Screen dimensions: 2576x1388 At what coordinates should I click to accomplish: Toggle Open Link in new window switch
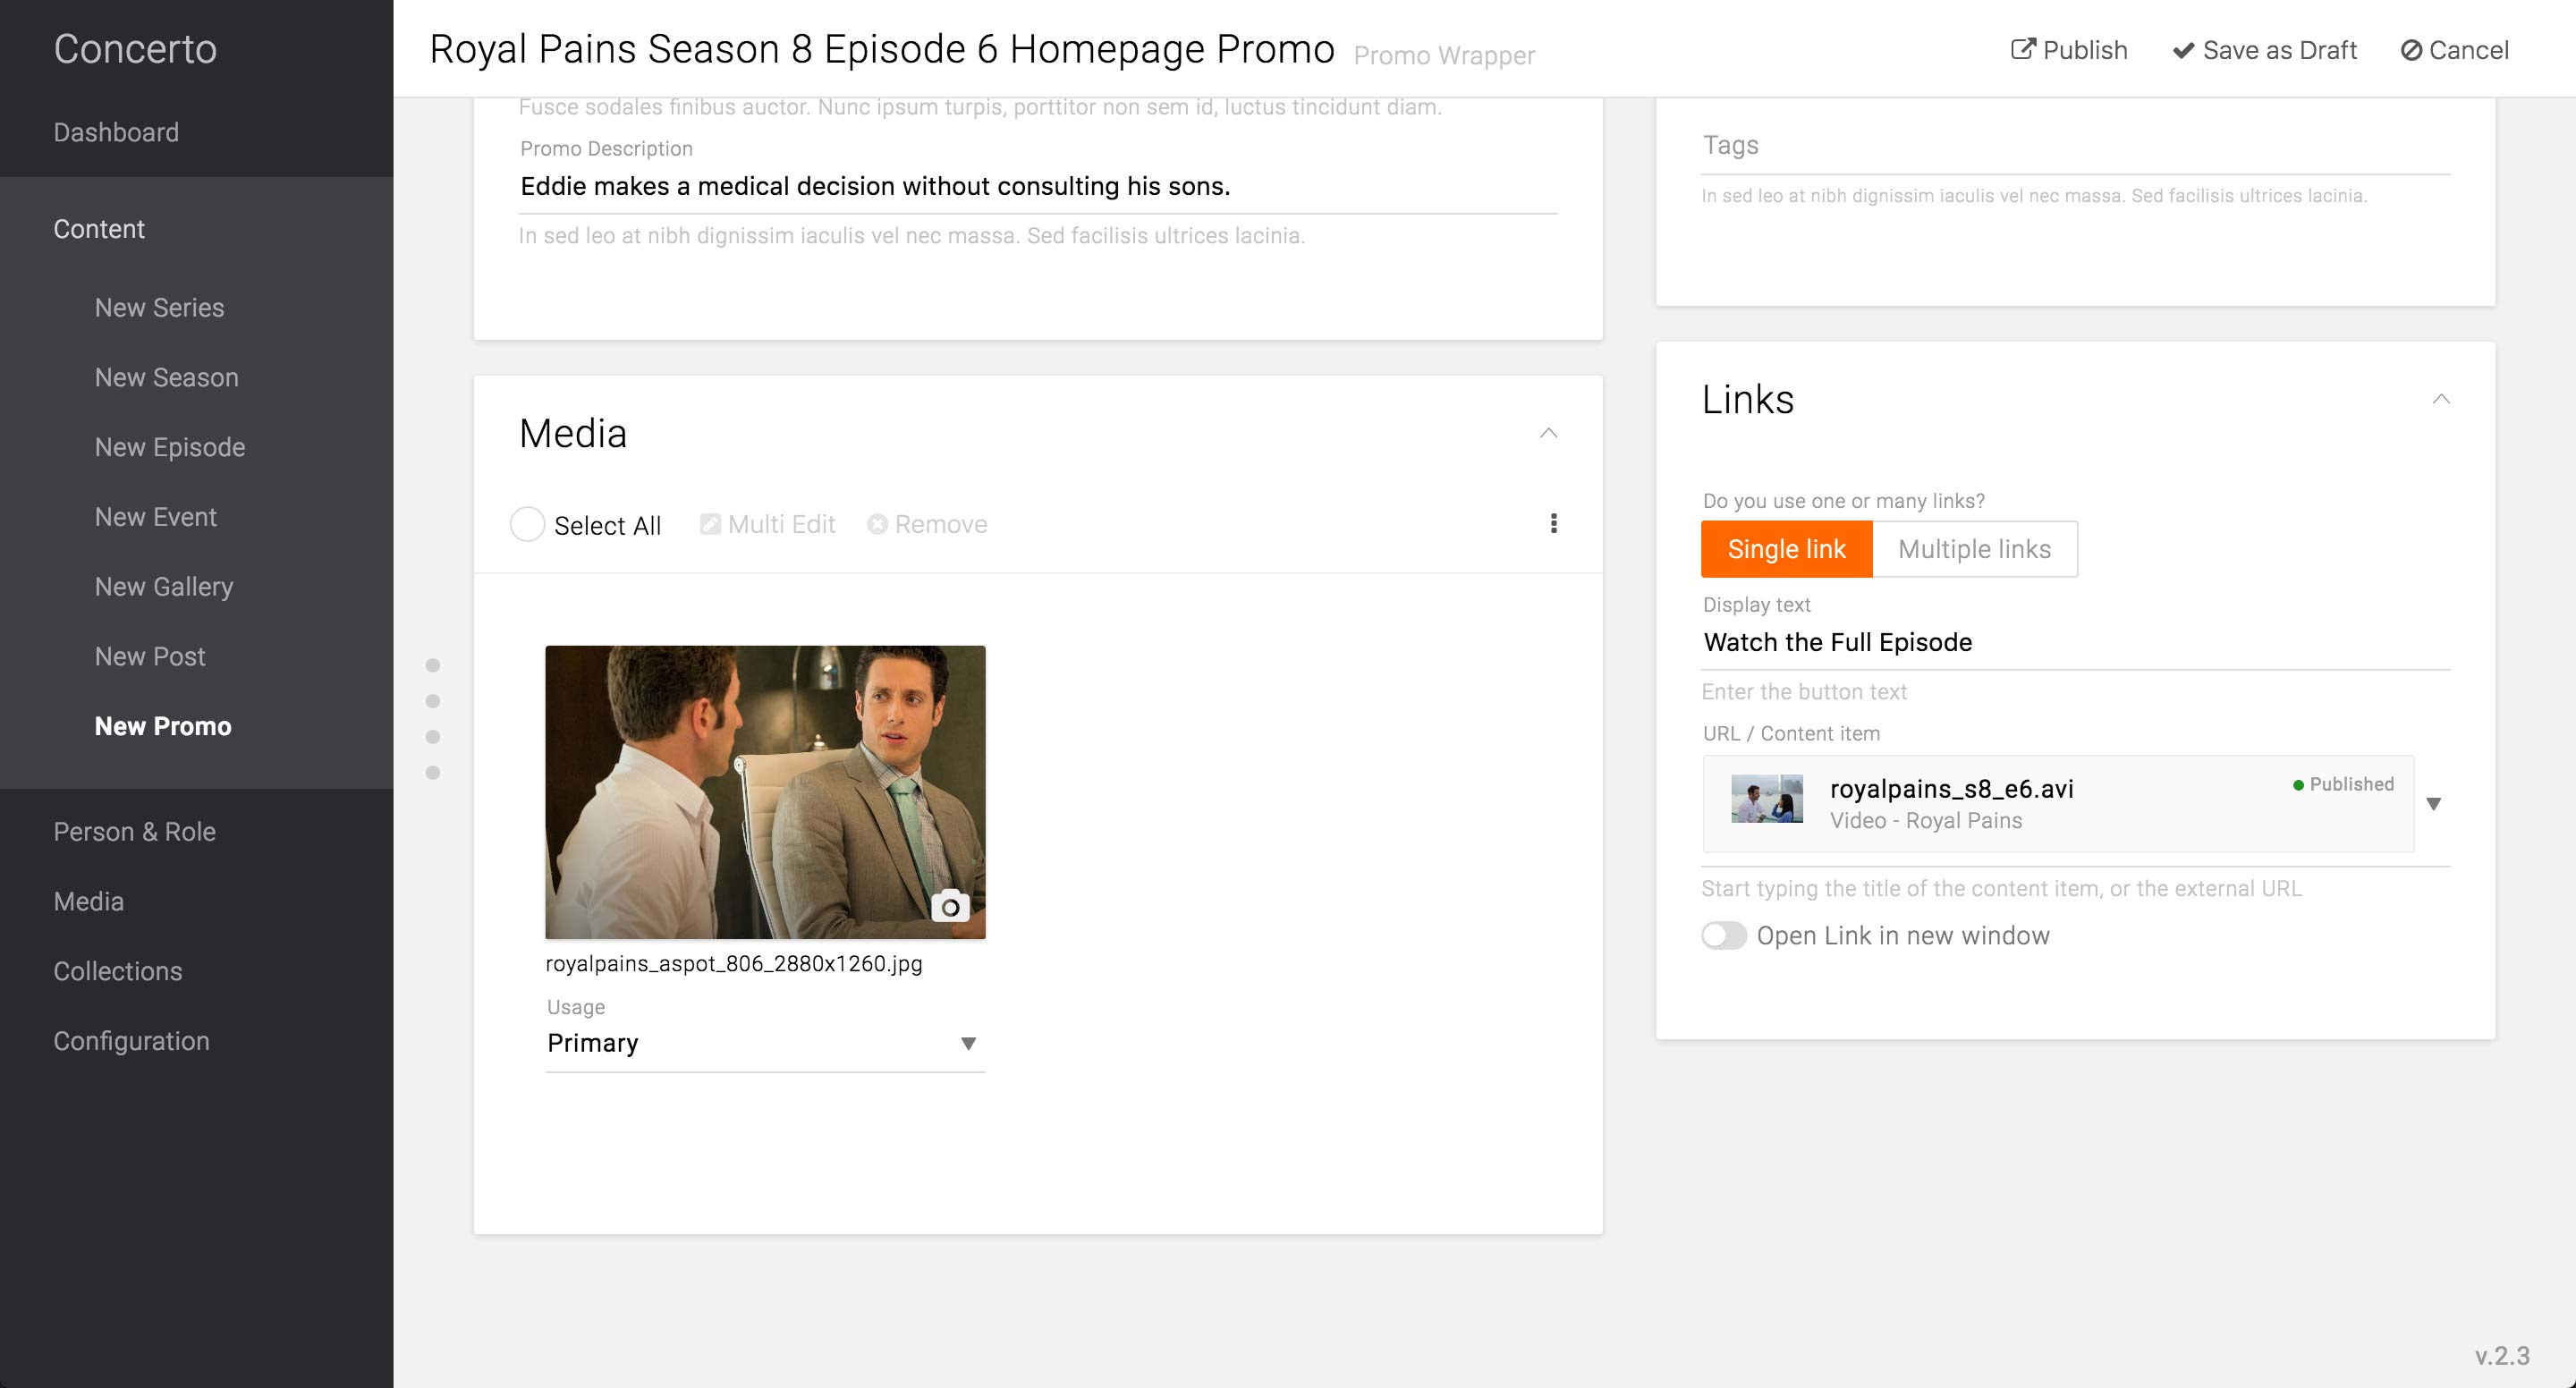[x=1724, y=935]
